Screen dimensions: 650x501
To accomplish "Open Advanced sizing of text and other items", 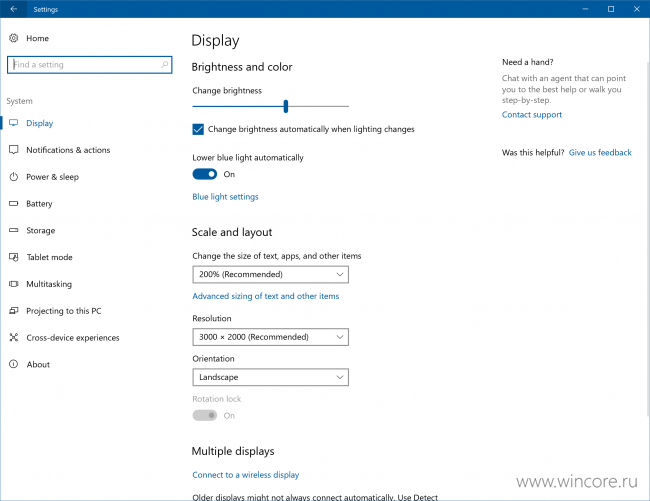I will (266, 296).
